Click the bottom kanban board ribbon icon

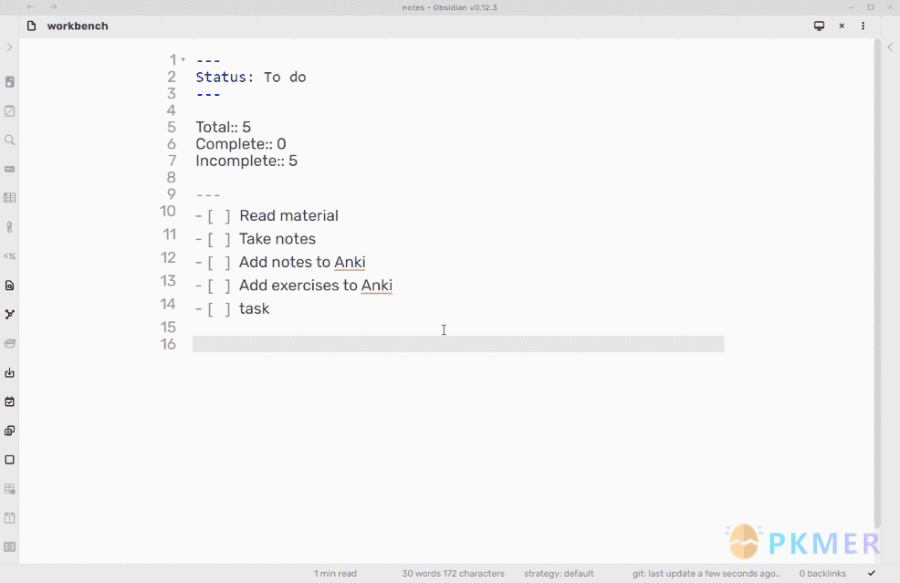click(10, 547)
